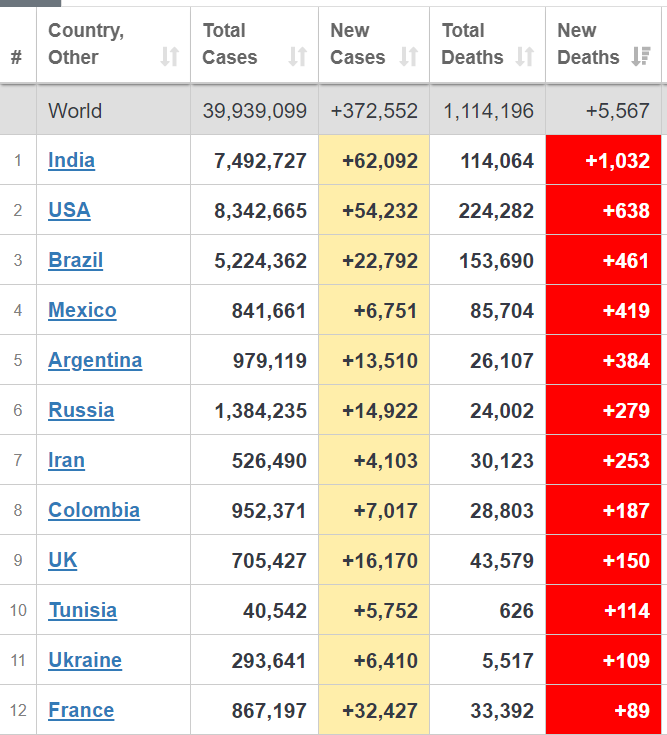Open the France country link
Screen dimensions: 667x735
(81, 710)
